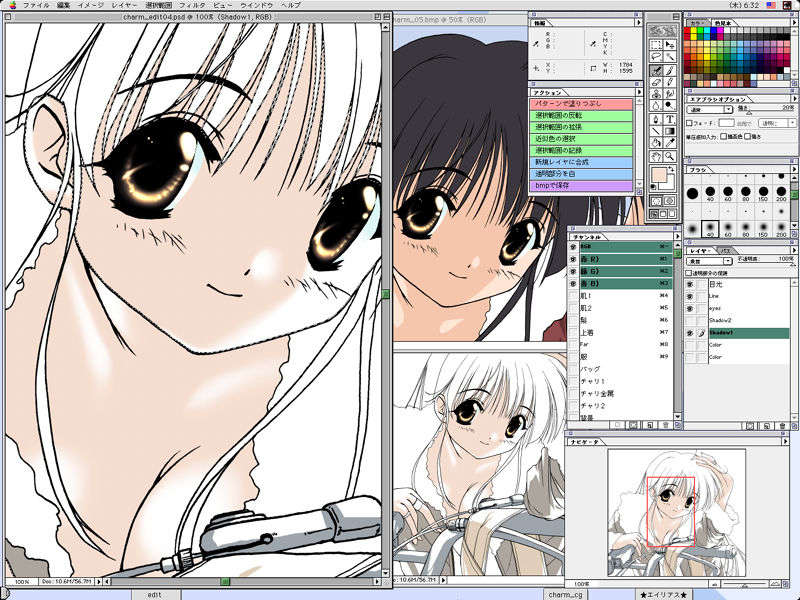800x600 pixels.
Task: Select the Paintbrush tool
Action: (670, 70)
